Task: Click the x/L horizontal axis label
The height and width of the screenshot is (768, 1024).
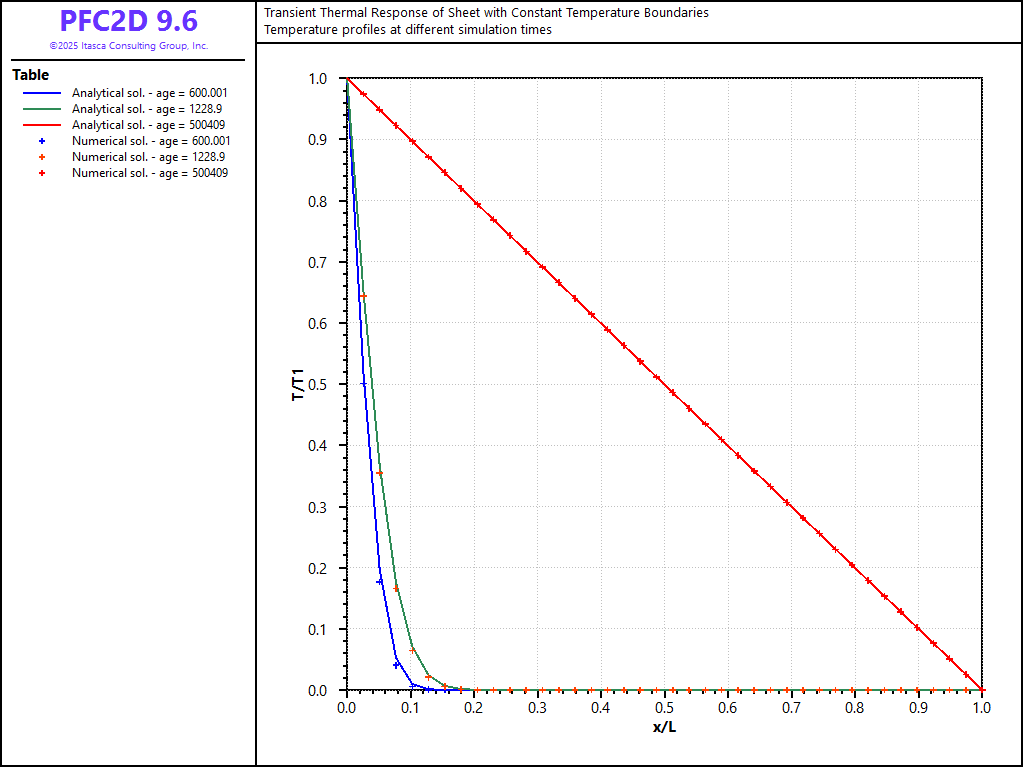Action: click(664, 726)
